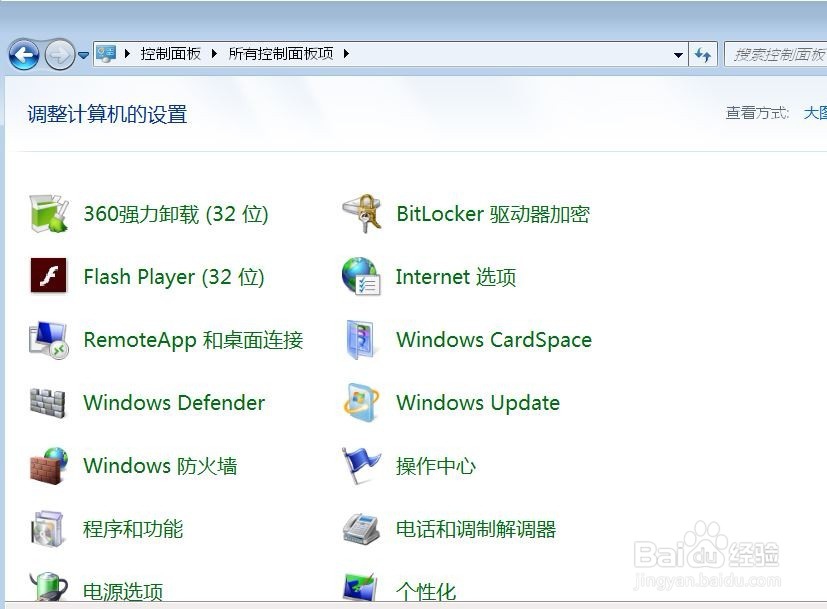The image size is (827, 609).
Task: Select 控制面板 in the breadcrumb
Action: click(x=170, y=53)
